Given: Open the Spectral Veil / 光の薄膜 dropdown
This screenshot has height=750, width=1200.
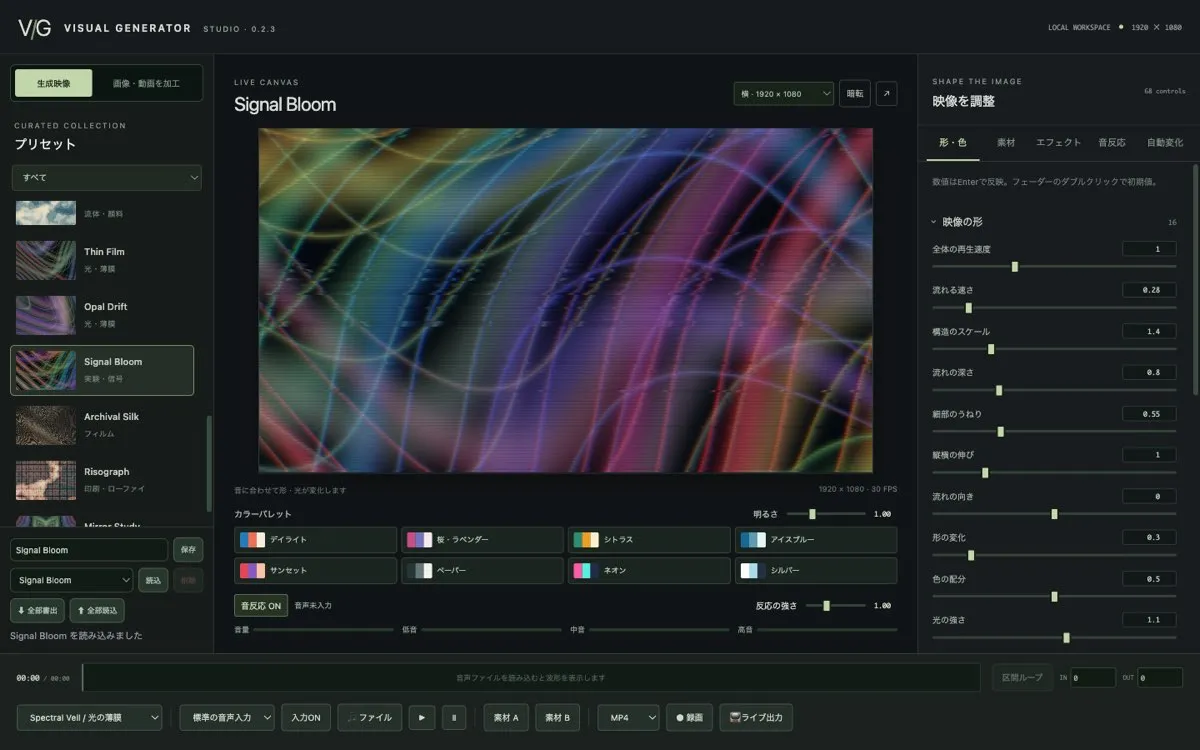Looking at the screenshot, I should tap(90, 717).
